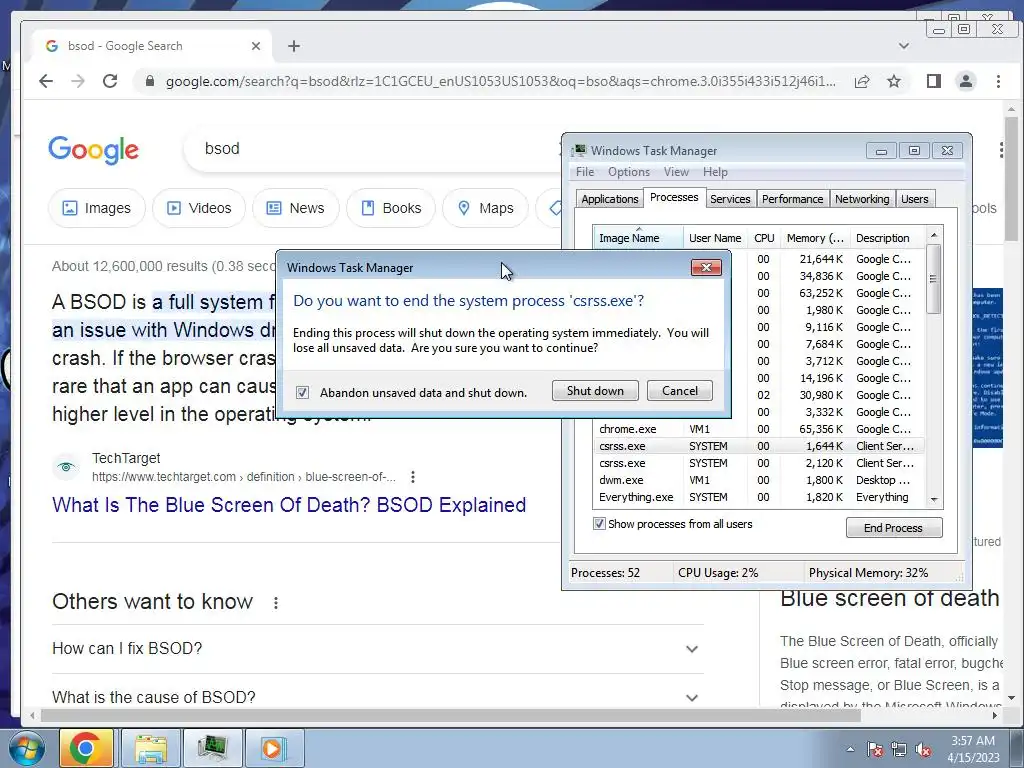Filter results by Books
The height and width of the screenshot is (768, 1024).
pos(391,208)
